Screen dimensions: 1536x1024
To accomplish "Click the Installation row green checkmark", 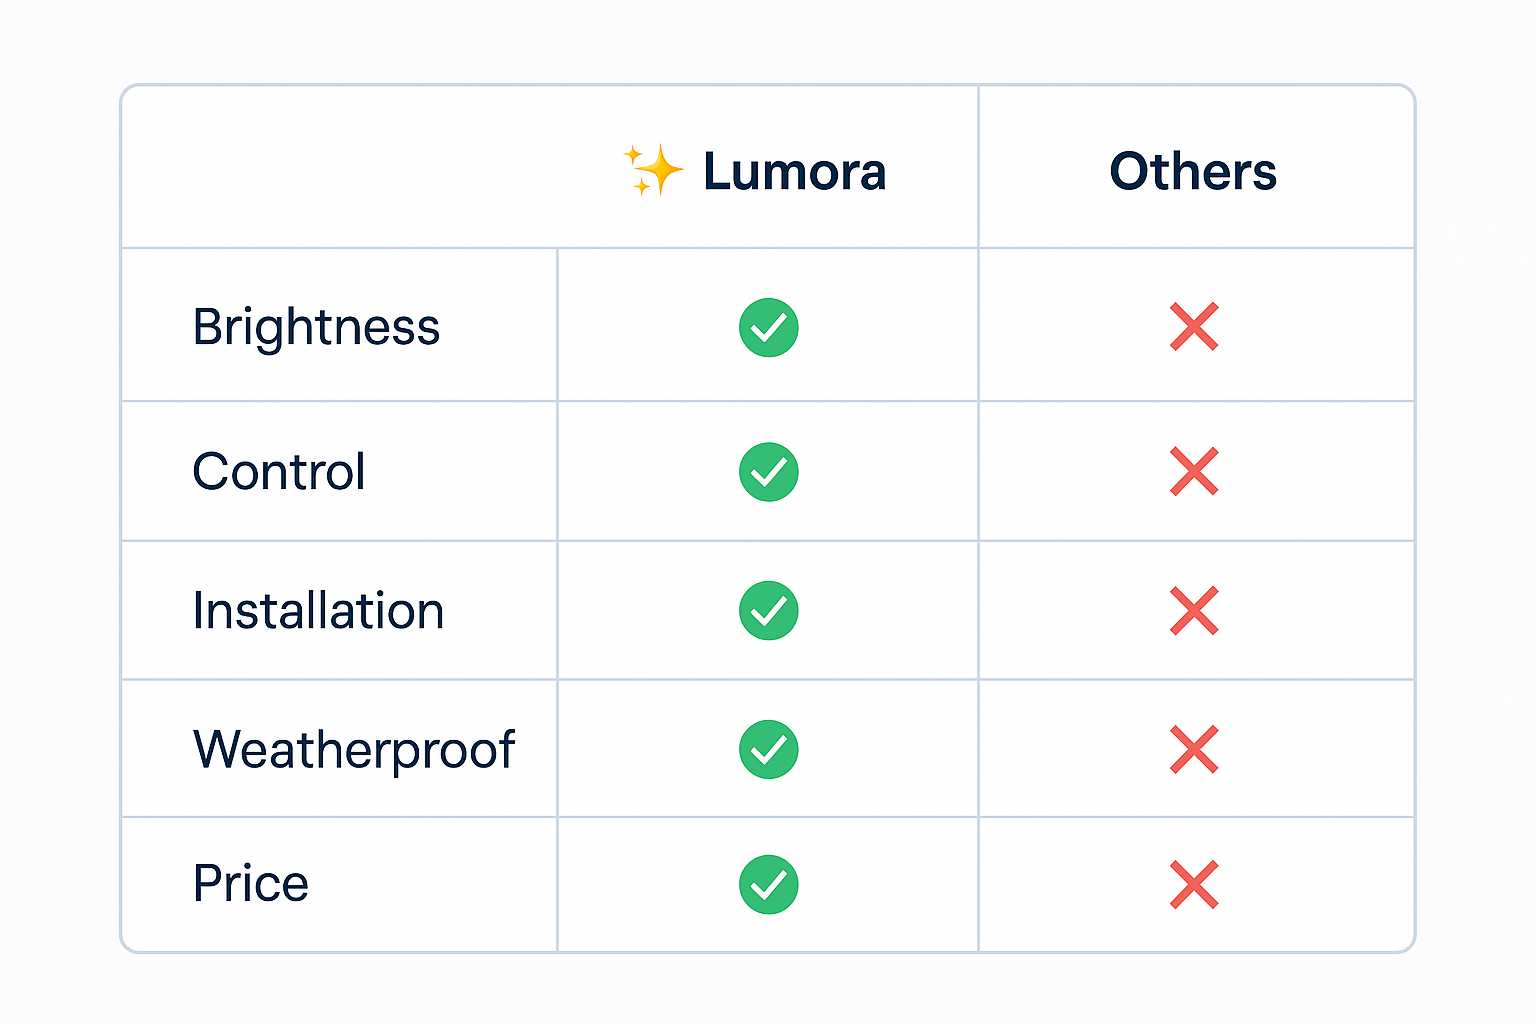I will [768, 610].
